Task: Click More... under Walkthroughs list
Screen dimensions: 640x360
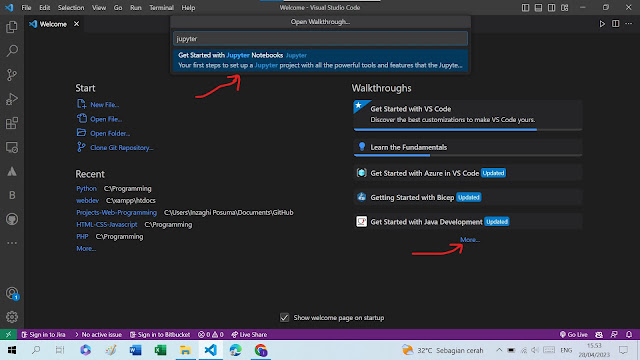Action: tap(470, 240)
